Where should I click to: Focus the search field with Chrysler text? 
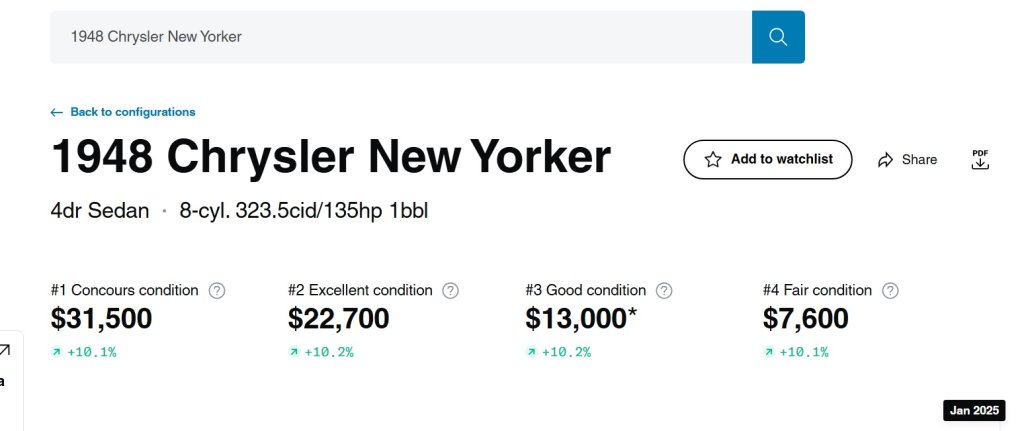[400, 37]
